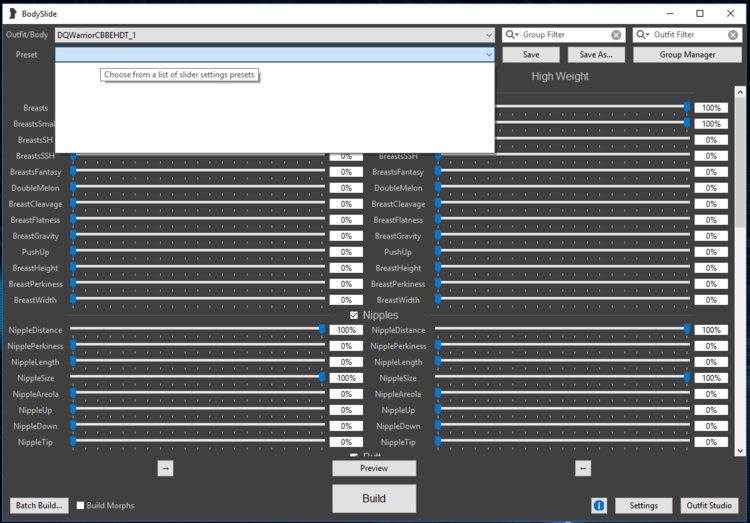Open Batch Build dialog
Screen dimensions: 750x523
tap(39, 505)
